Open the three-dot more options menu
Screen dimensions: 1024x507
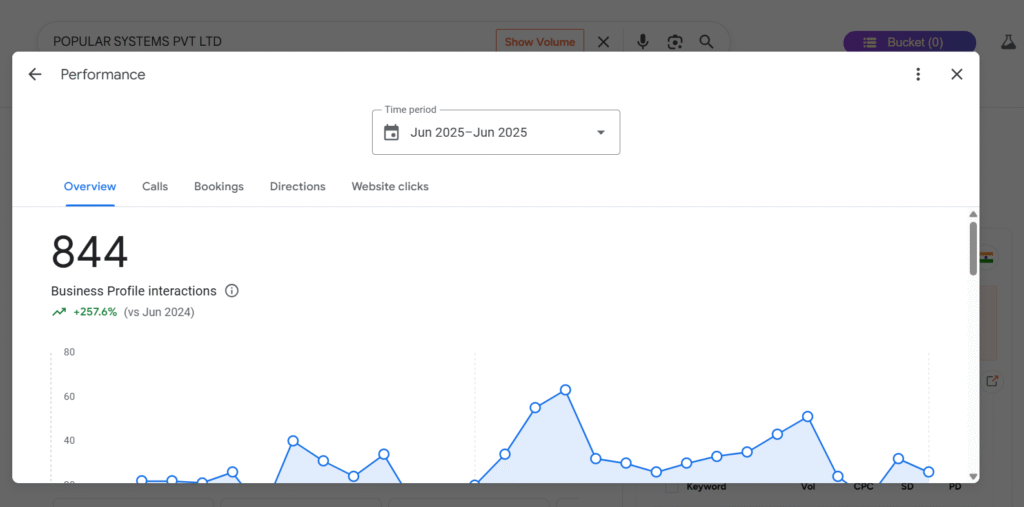pyautogui.click(x=918, y=74)
